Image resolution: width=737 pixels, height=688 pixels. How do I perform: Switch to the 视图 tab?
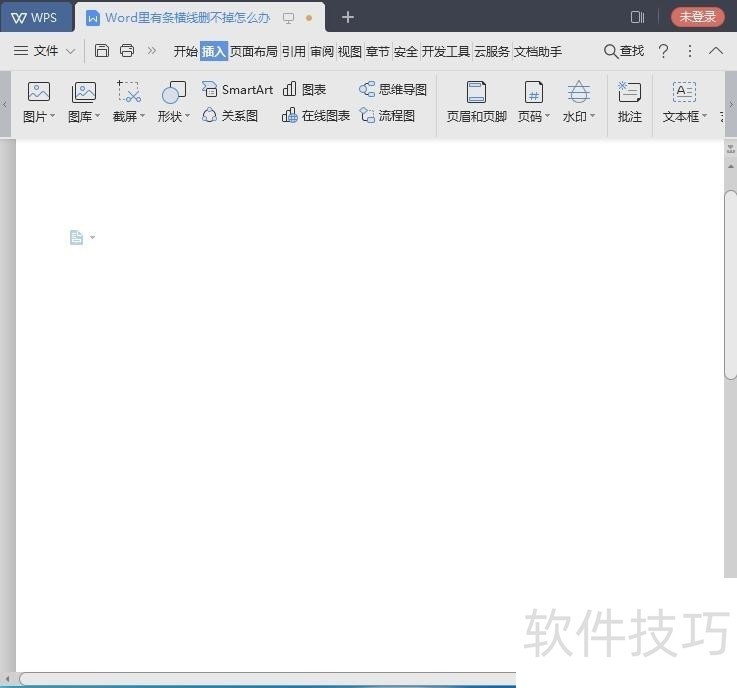click(350, 51)
